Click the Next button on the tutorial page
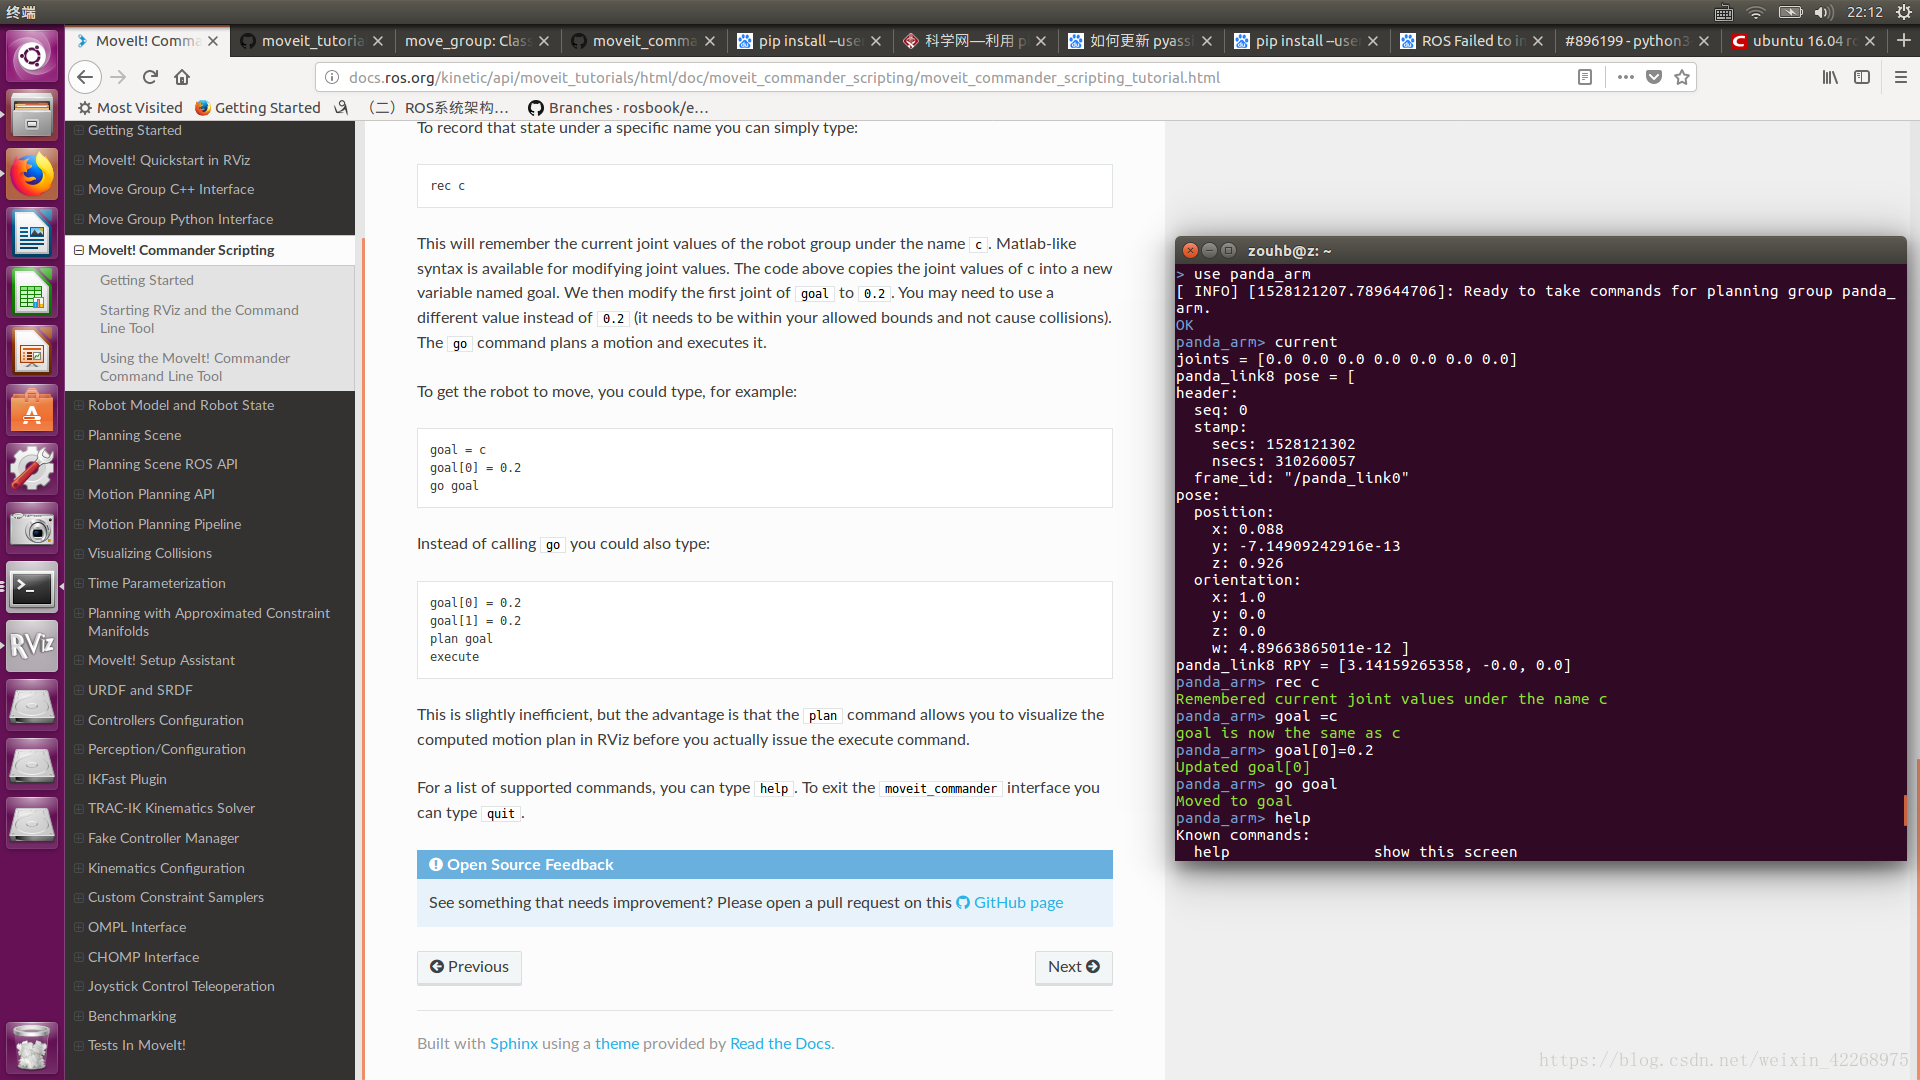This screenshot has width=1920, height=1080. pyautogui.click(x=1073, y=967)
